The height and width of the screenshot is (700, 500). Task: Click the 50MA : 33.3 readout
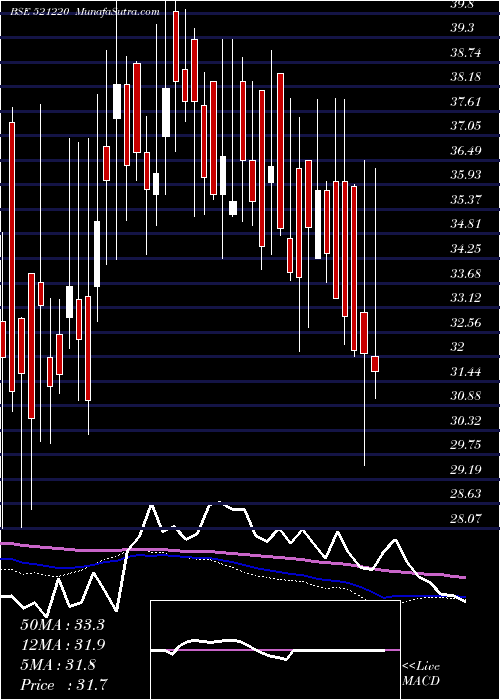pos(62,625)
